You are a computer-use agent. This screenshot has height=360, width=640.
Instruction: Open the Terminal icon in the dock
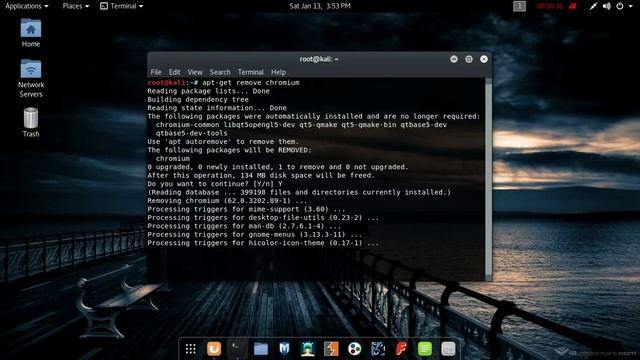click(x=237, y=349)
